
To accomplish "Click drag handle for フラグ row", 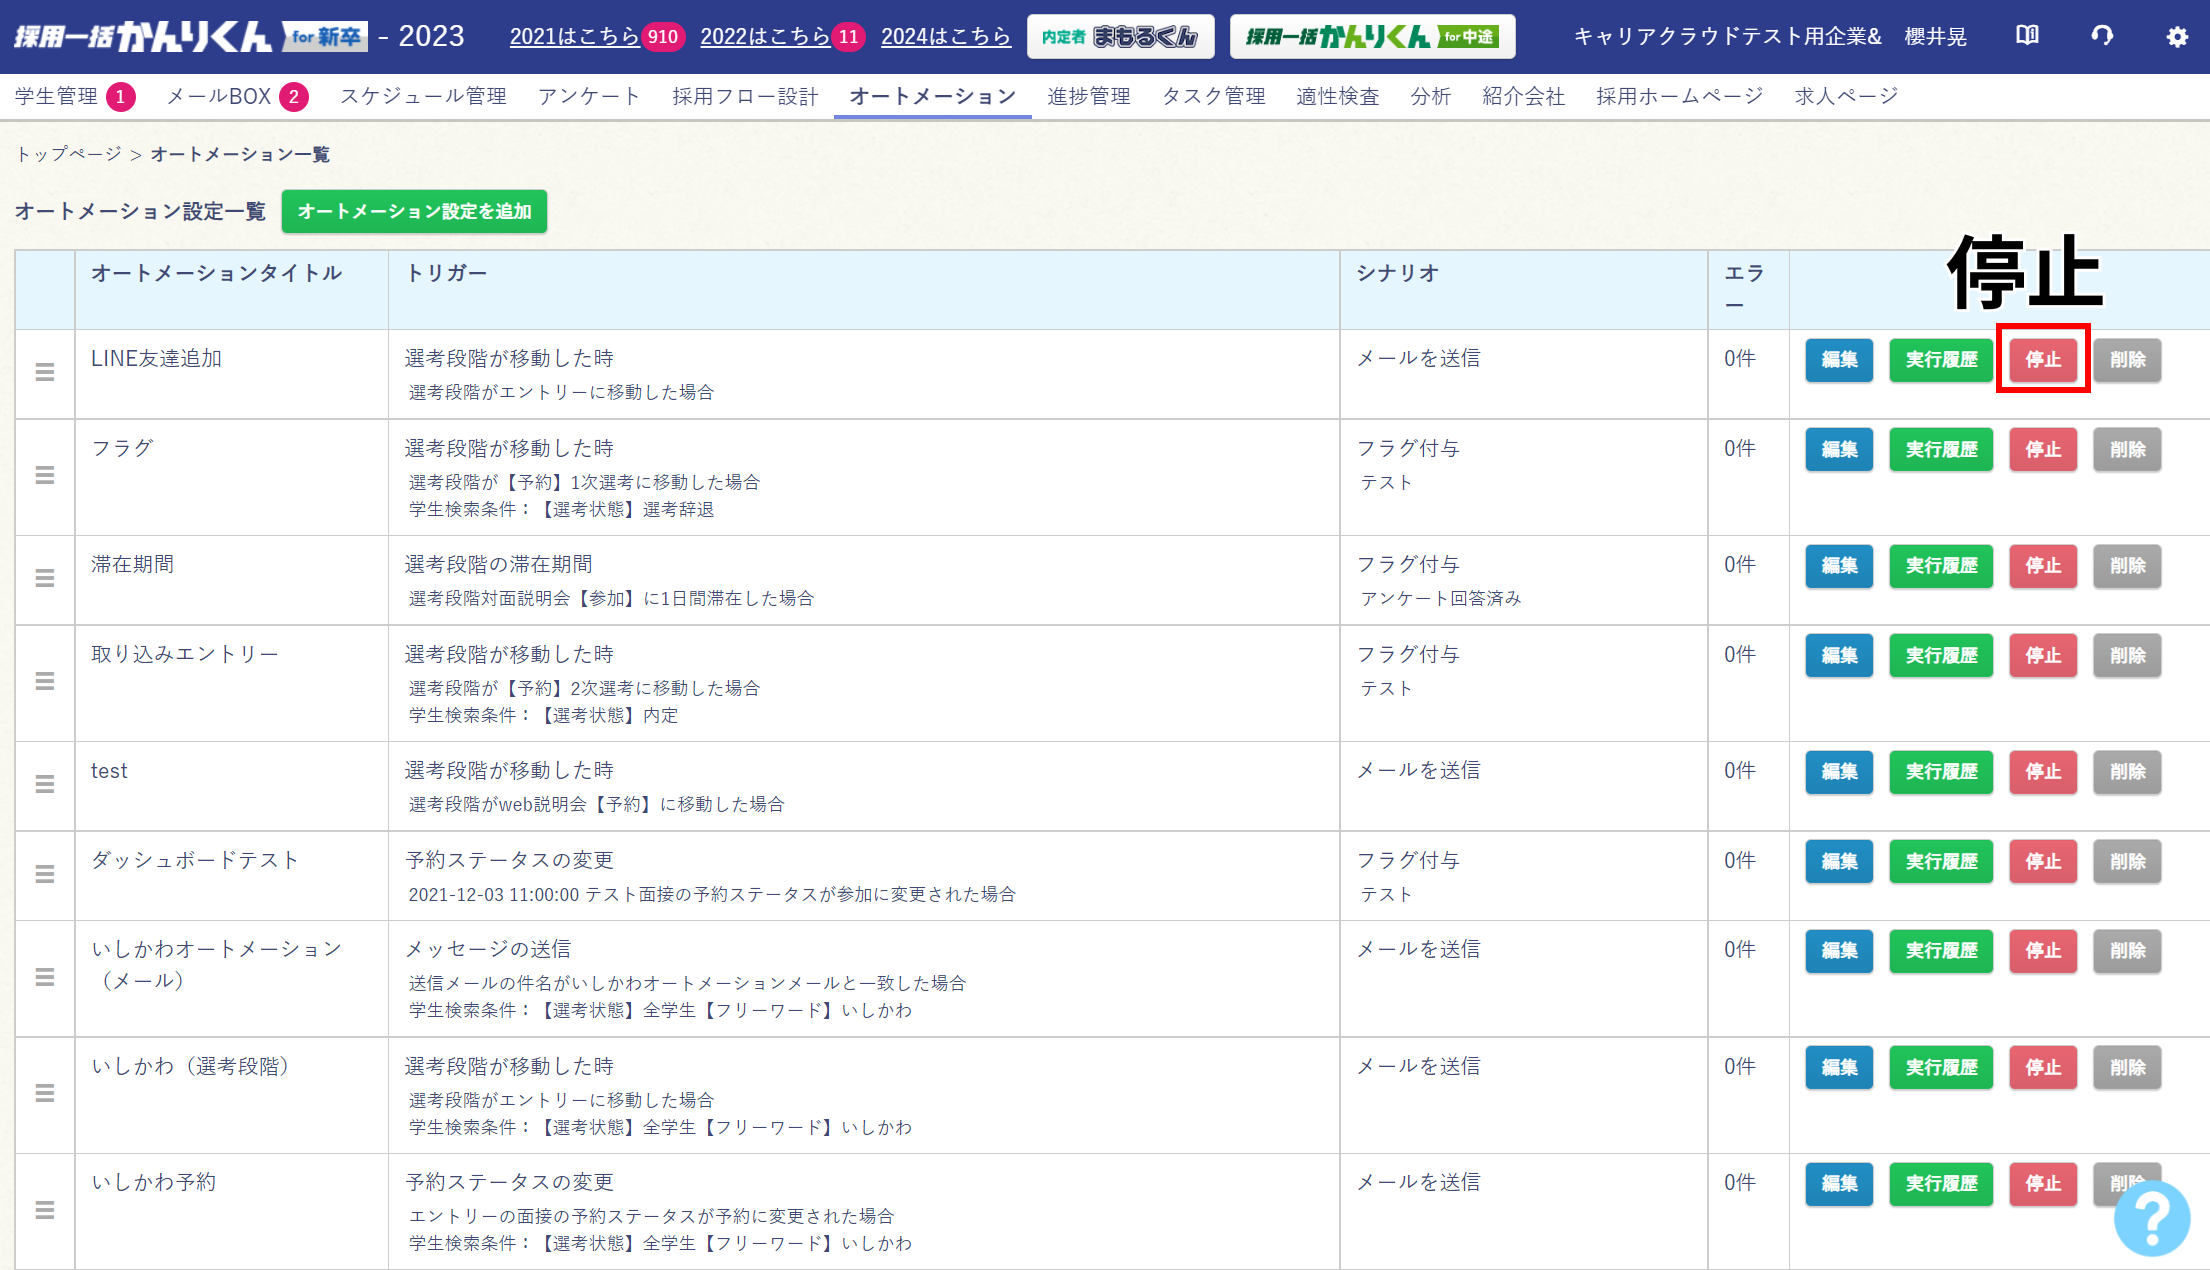I will coord(45,476).
